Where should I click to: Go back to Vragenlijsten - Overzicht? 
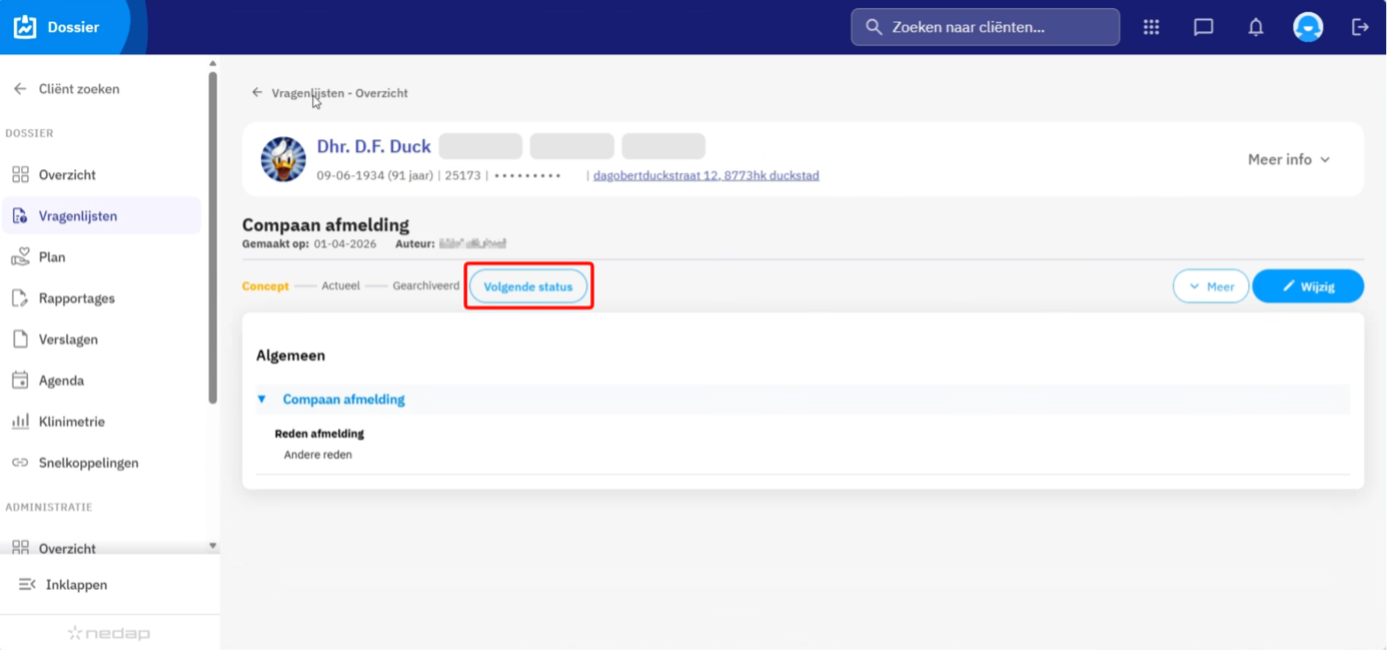tap(330, 93)
